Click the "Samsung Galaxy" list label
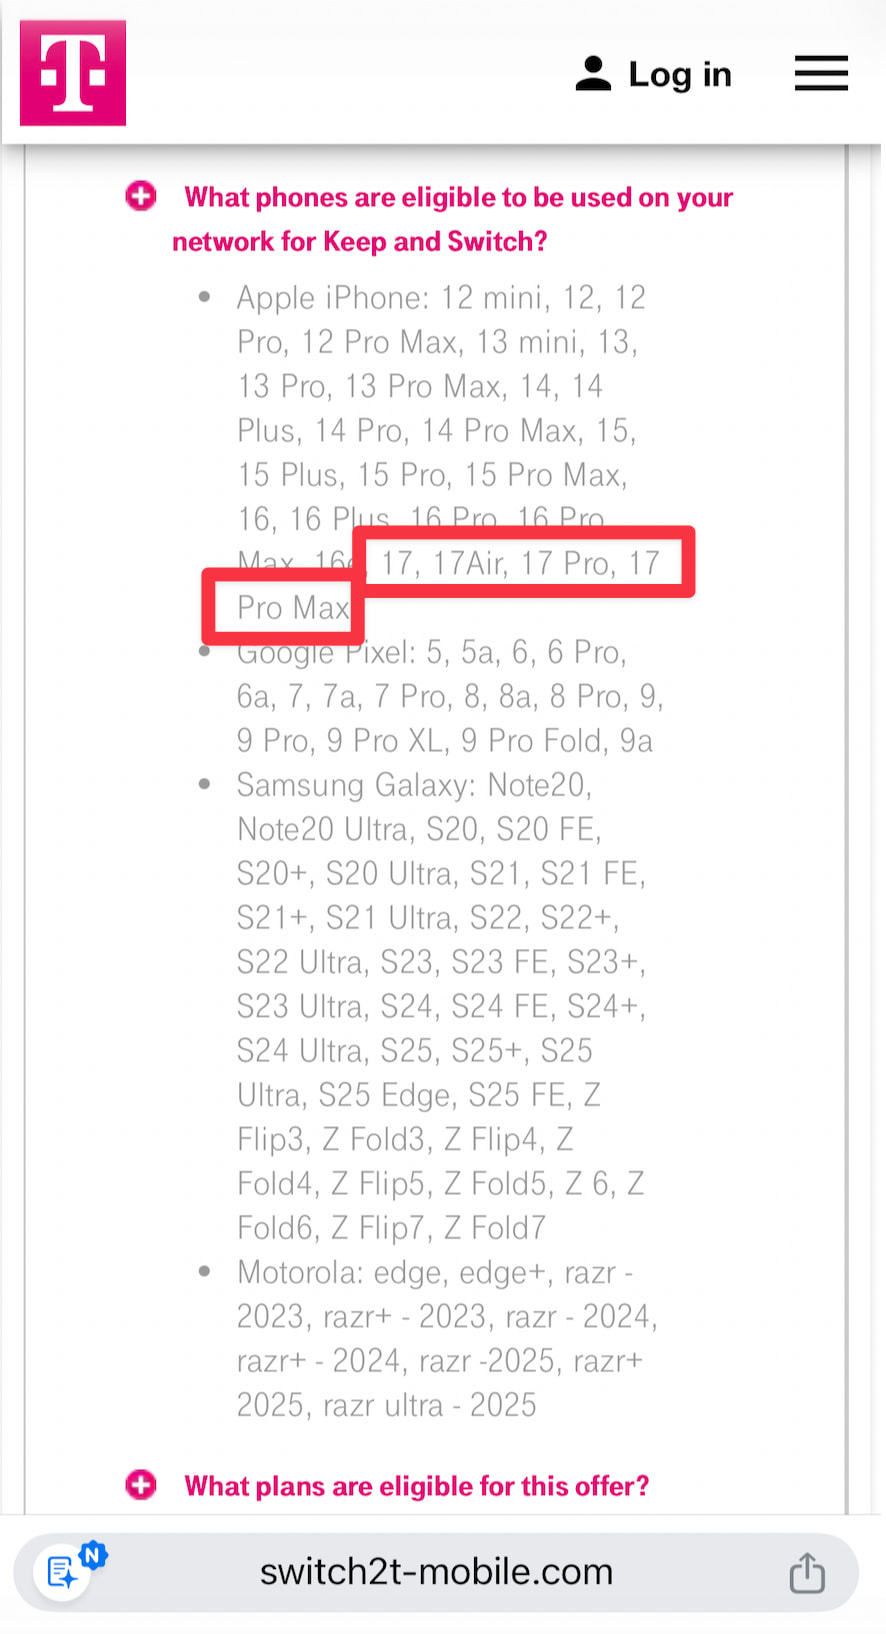The image size is (886, 1634). pyautogui.click(x=355, y=785)
